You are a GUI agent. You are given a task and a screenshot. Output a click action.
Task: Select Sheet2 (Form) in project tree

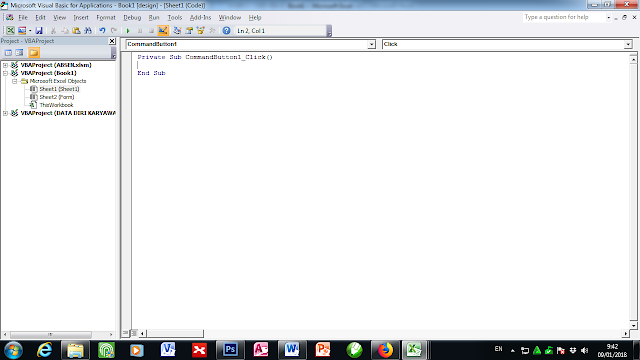57,97
